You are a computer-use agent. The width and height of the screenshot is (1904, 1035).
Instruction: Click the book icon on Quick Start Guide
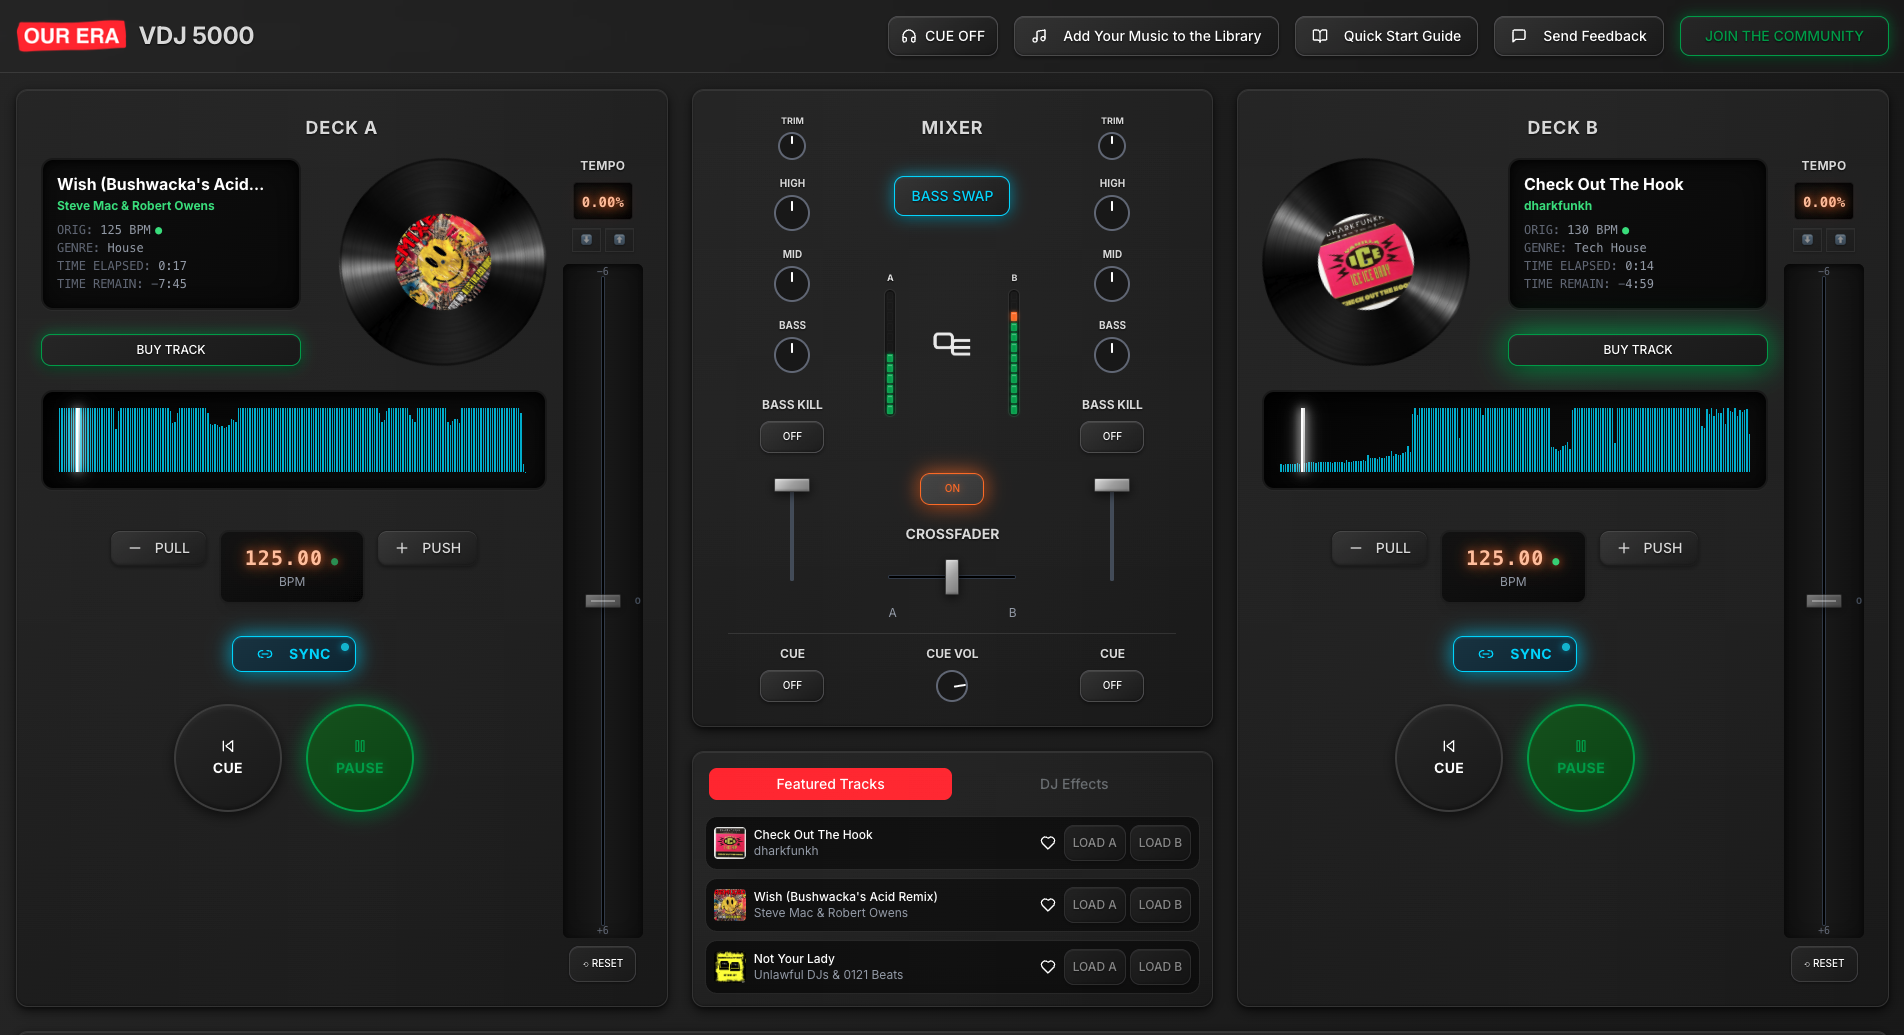pyautogui.click(x=1318, y=35)
